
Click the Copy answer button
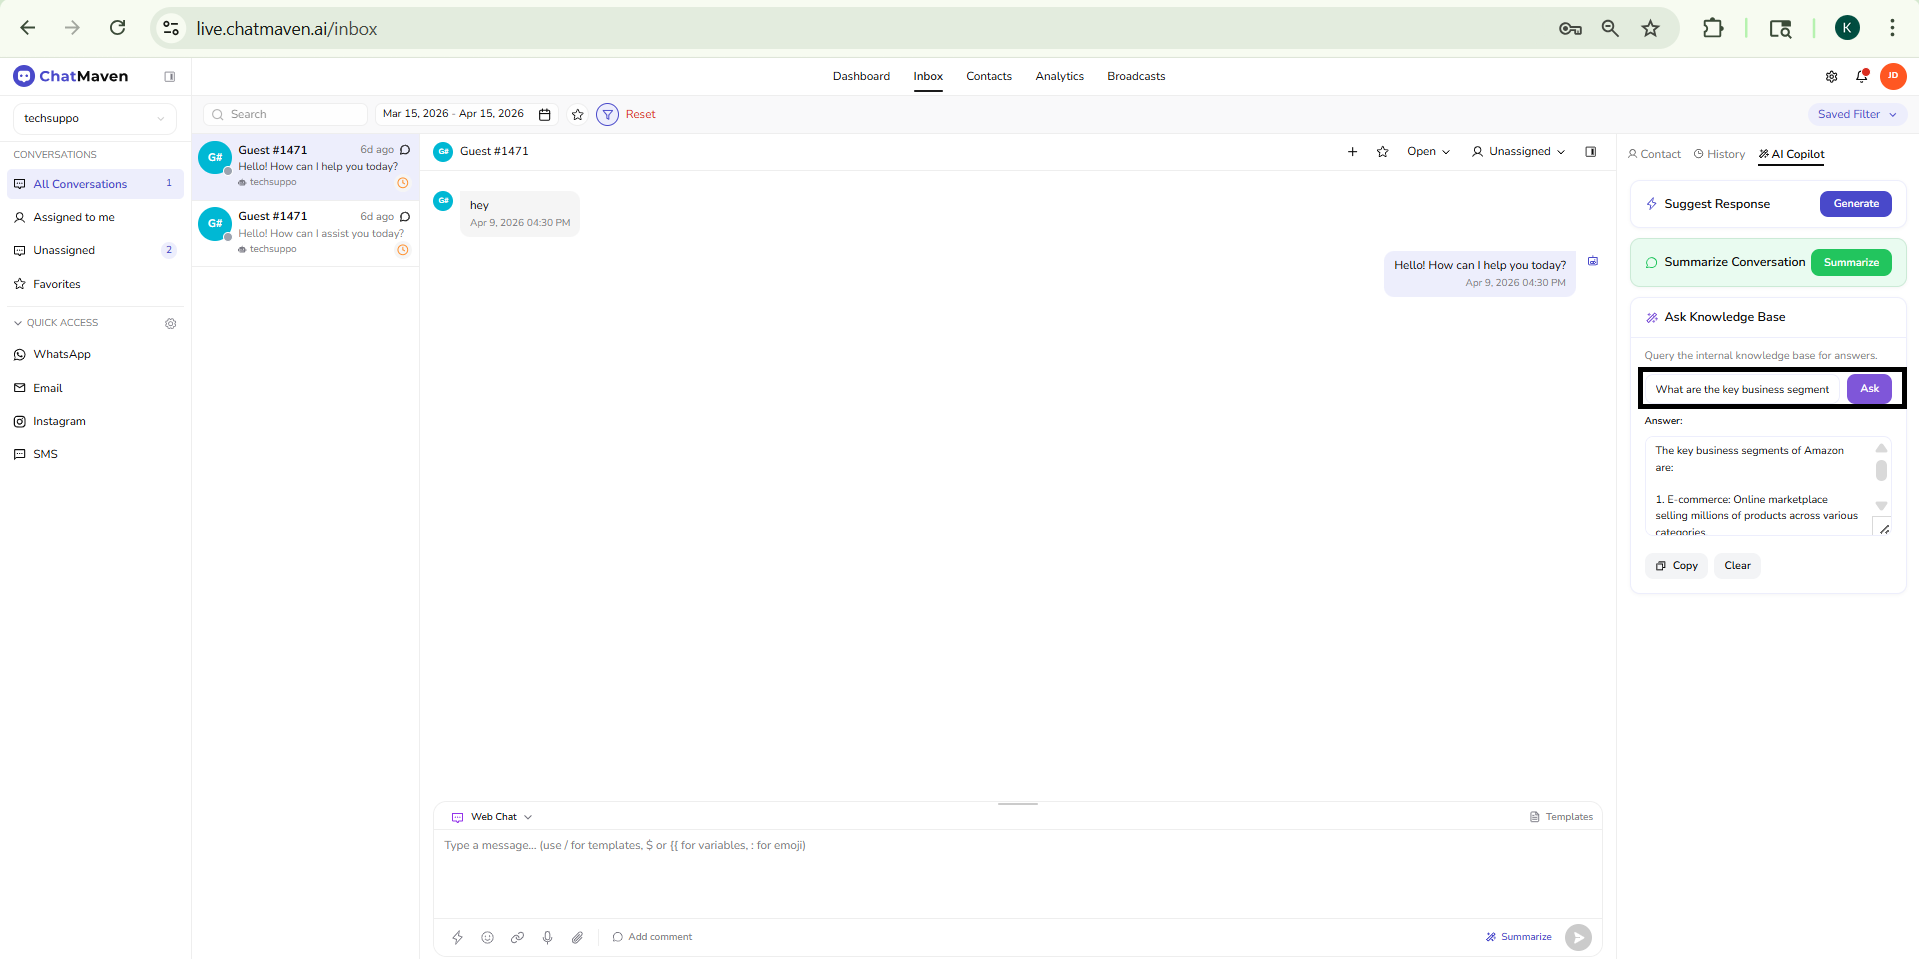coord(1676,566)
